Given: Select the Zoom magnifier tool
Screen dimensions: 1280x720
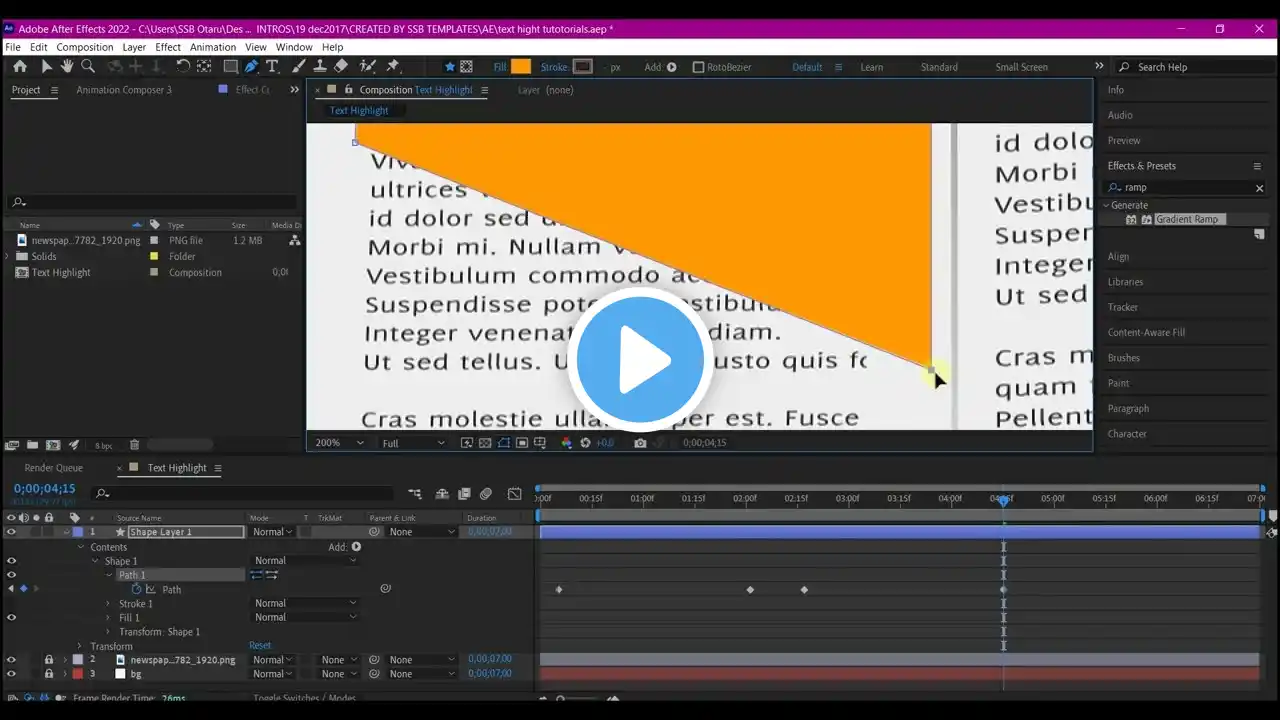Looking at the screenshot, I should pyautogui.click(x=88, y=66).
